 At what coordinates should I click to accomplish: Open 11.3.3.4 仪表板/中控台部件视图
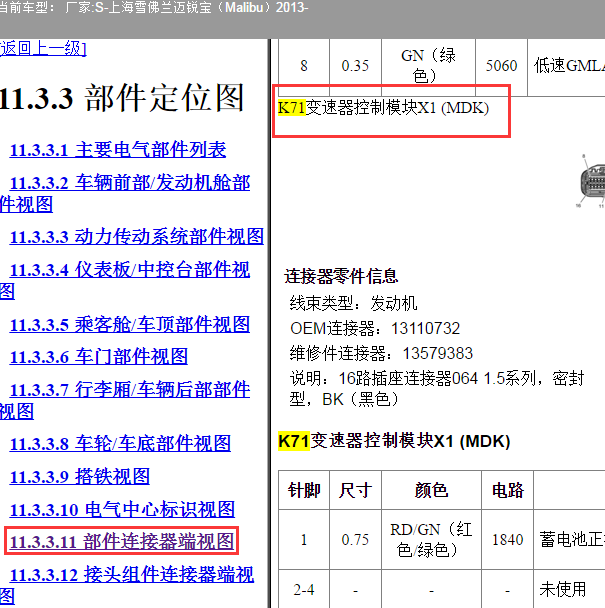point(125,280)
